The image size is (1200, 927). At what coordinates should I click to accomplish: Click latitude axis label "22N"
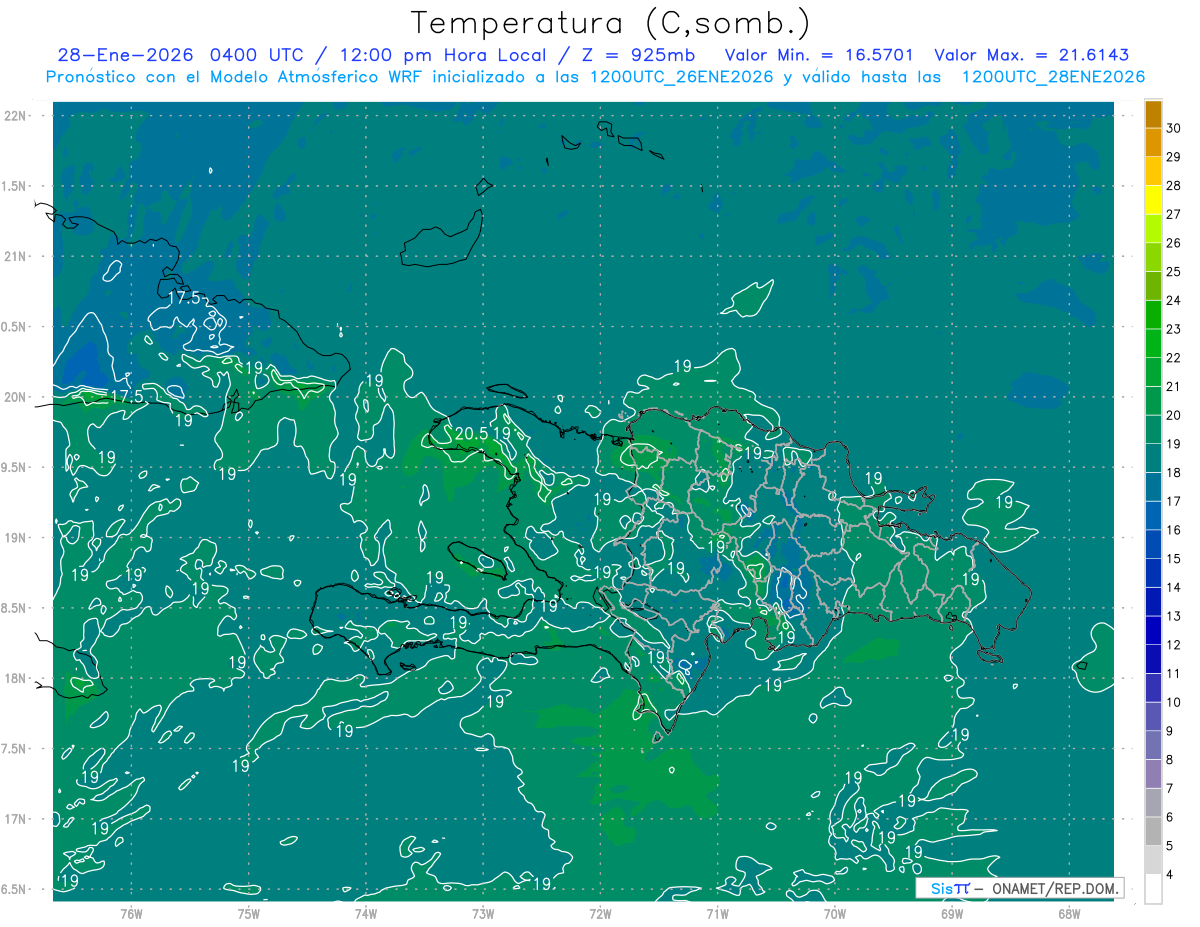17,116
